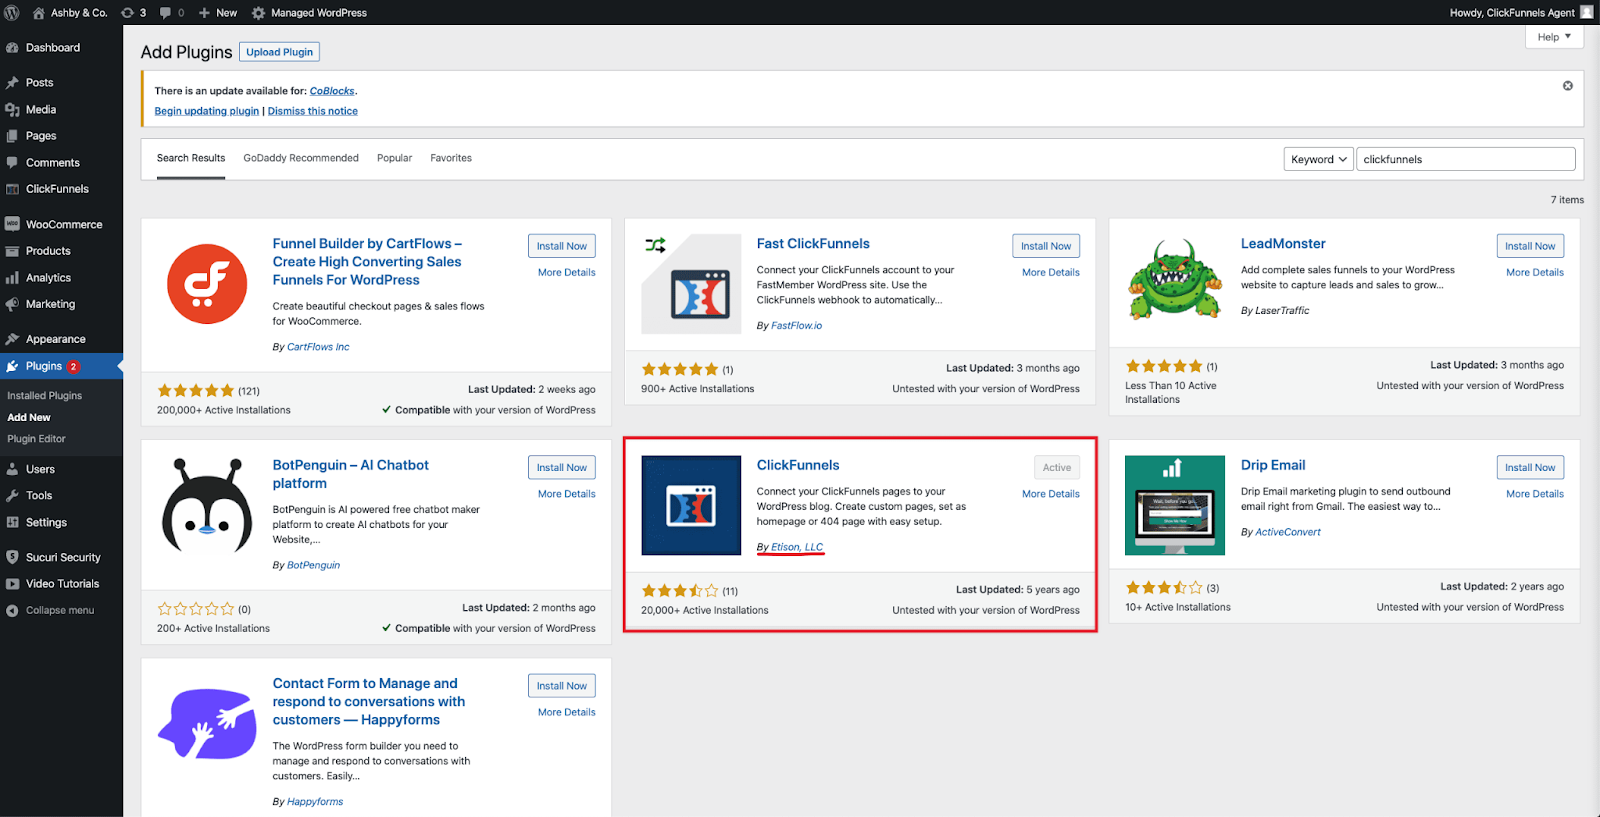
Task: Click the Marketing megaphone icon
Action: [12, 304]
